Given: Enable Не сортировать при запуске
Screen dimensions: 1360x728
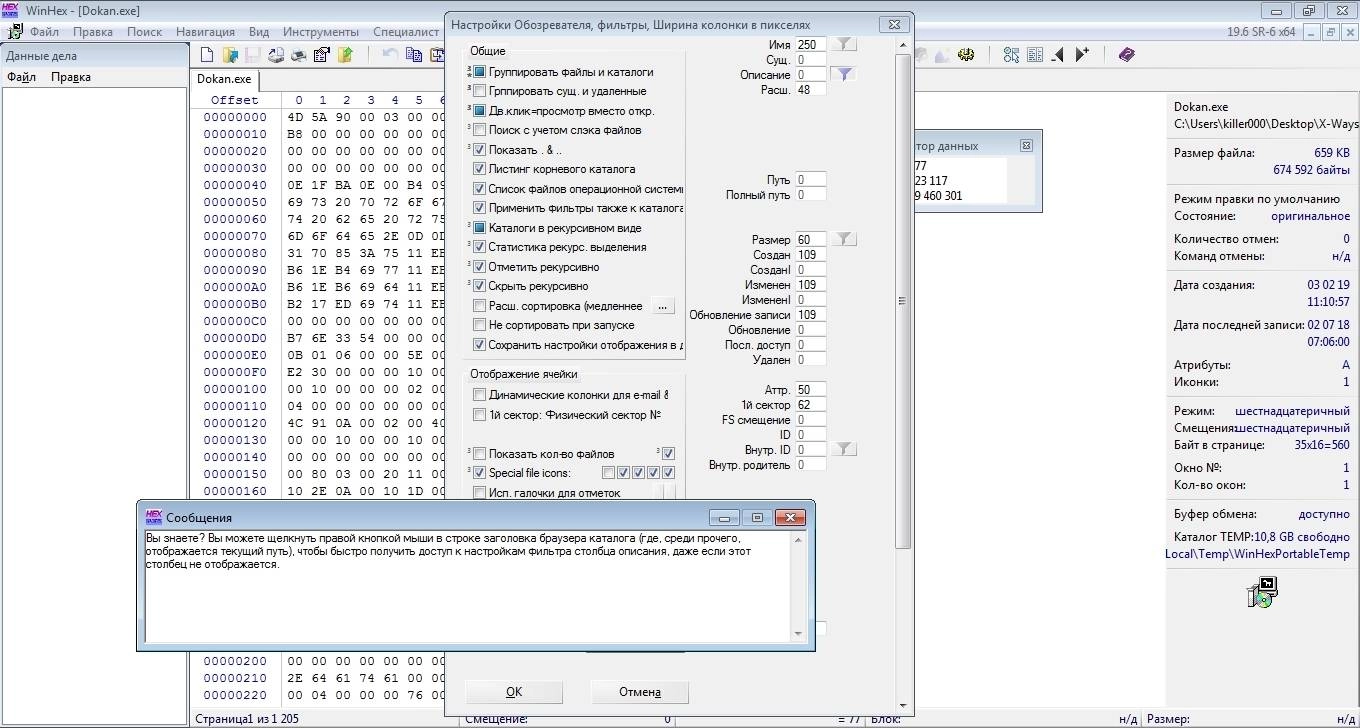Looking at the screenshot, I should [x=479, y=325].
